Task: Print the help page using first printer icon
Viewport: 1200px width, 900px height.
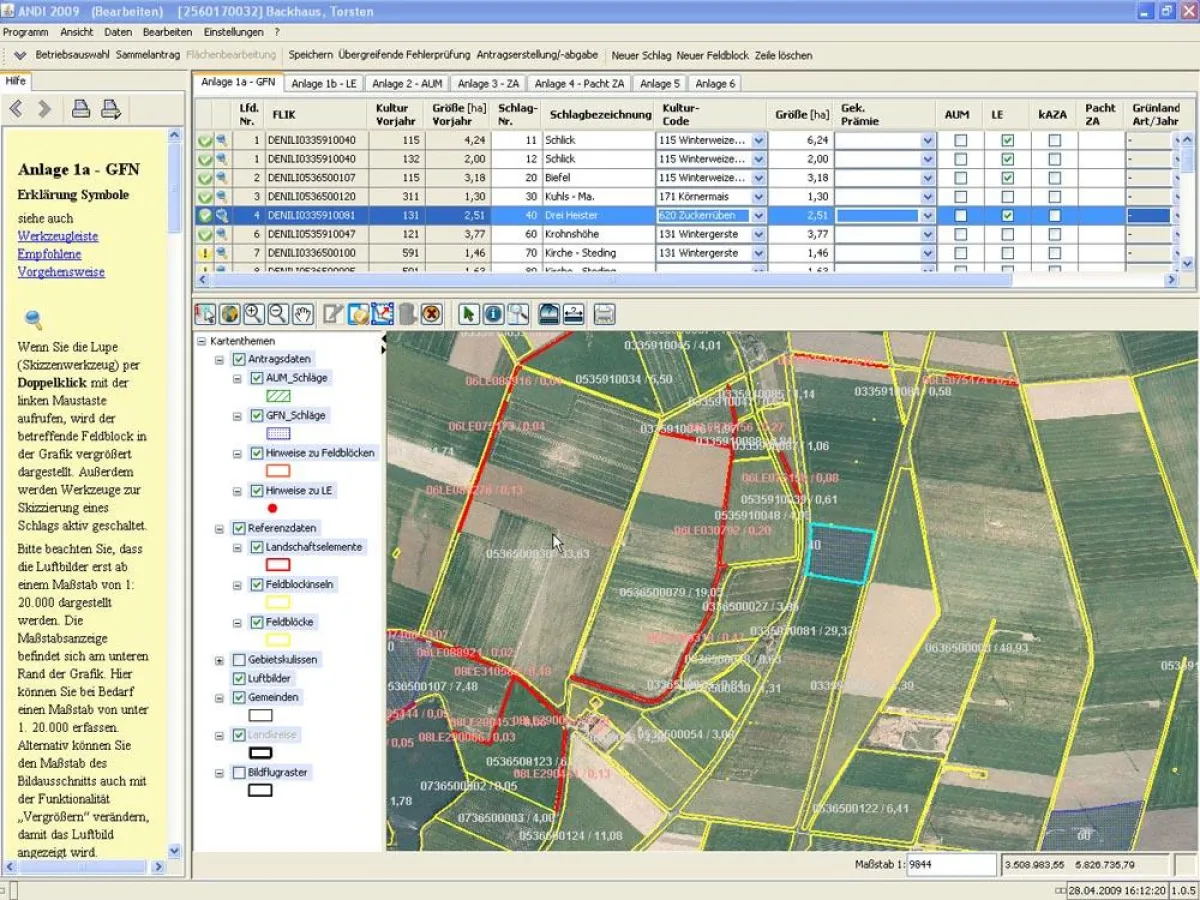Action: 81,109
